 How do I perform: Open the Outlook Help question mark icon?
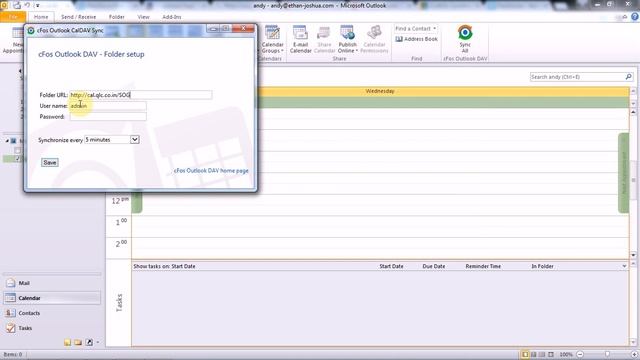coord(635,17)
